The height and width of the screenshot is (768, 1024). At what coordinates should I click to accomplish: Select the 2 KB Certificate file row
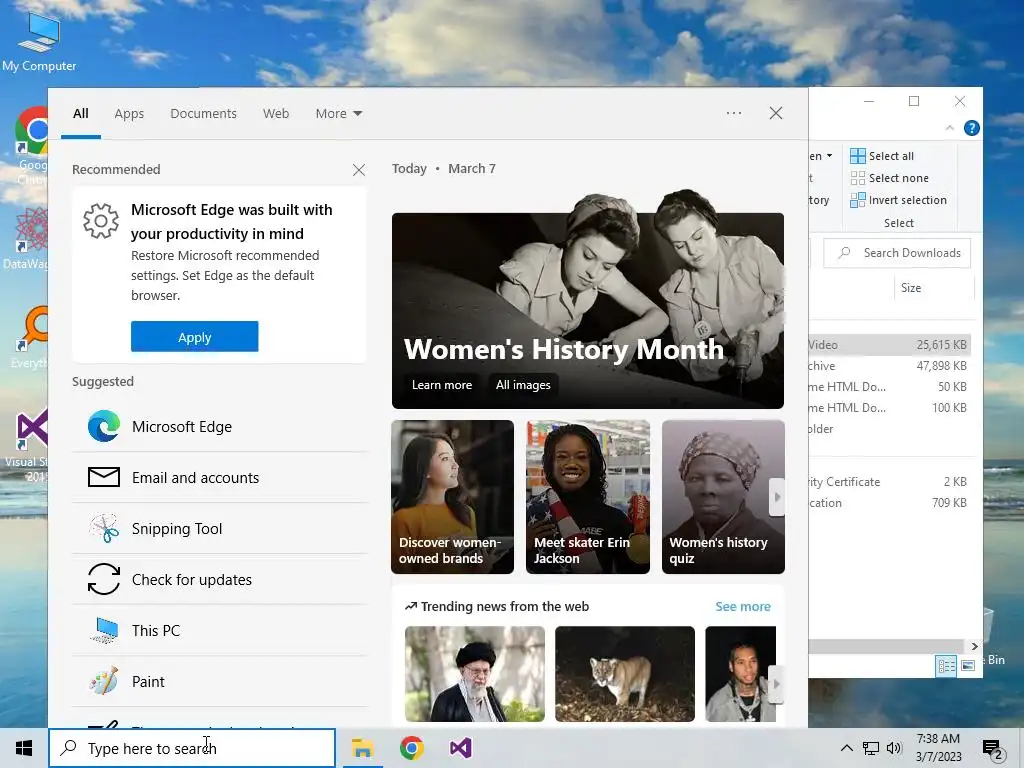889,482
